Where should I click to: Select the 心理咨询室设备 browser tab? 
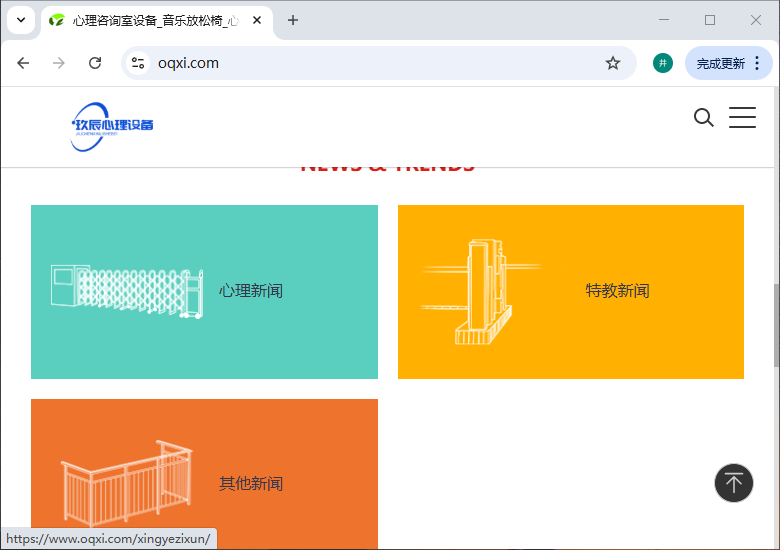pyautogui.click(x=156, y=21)
